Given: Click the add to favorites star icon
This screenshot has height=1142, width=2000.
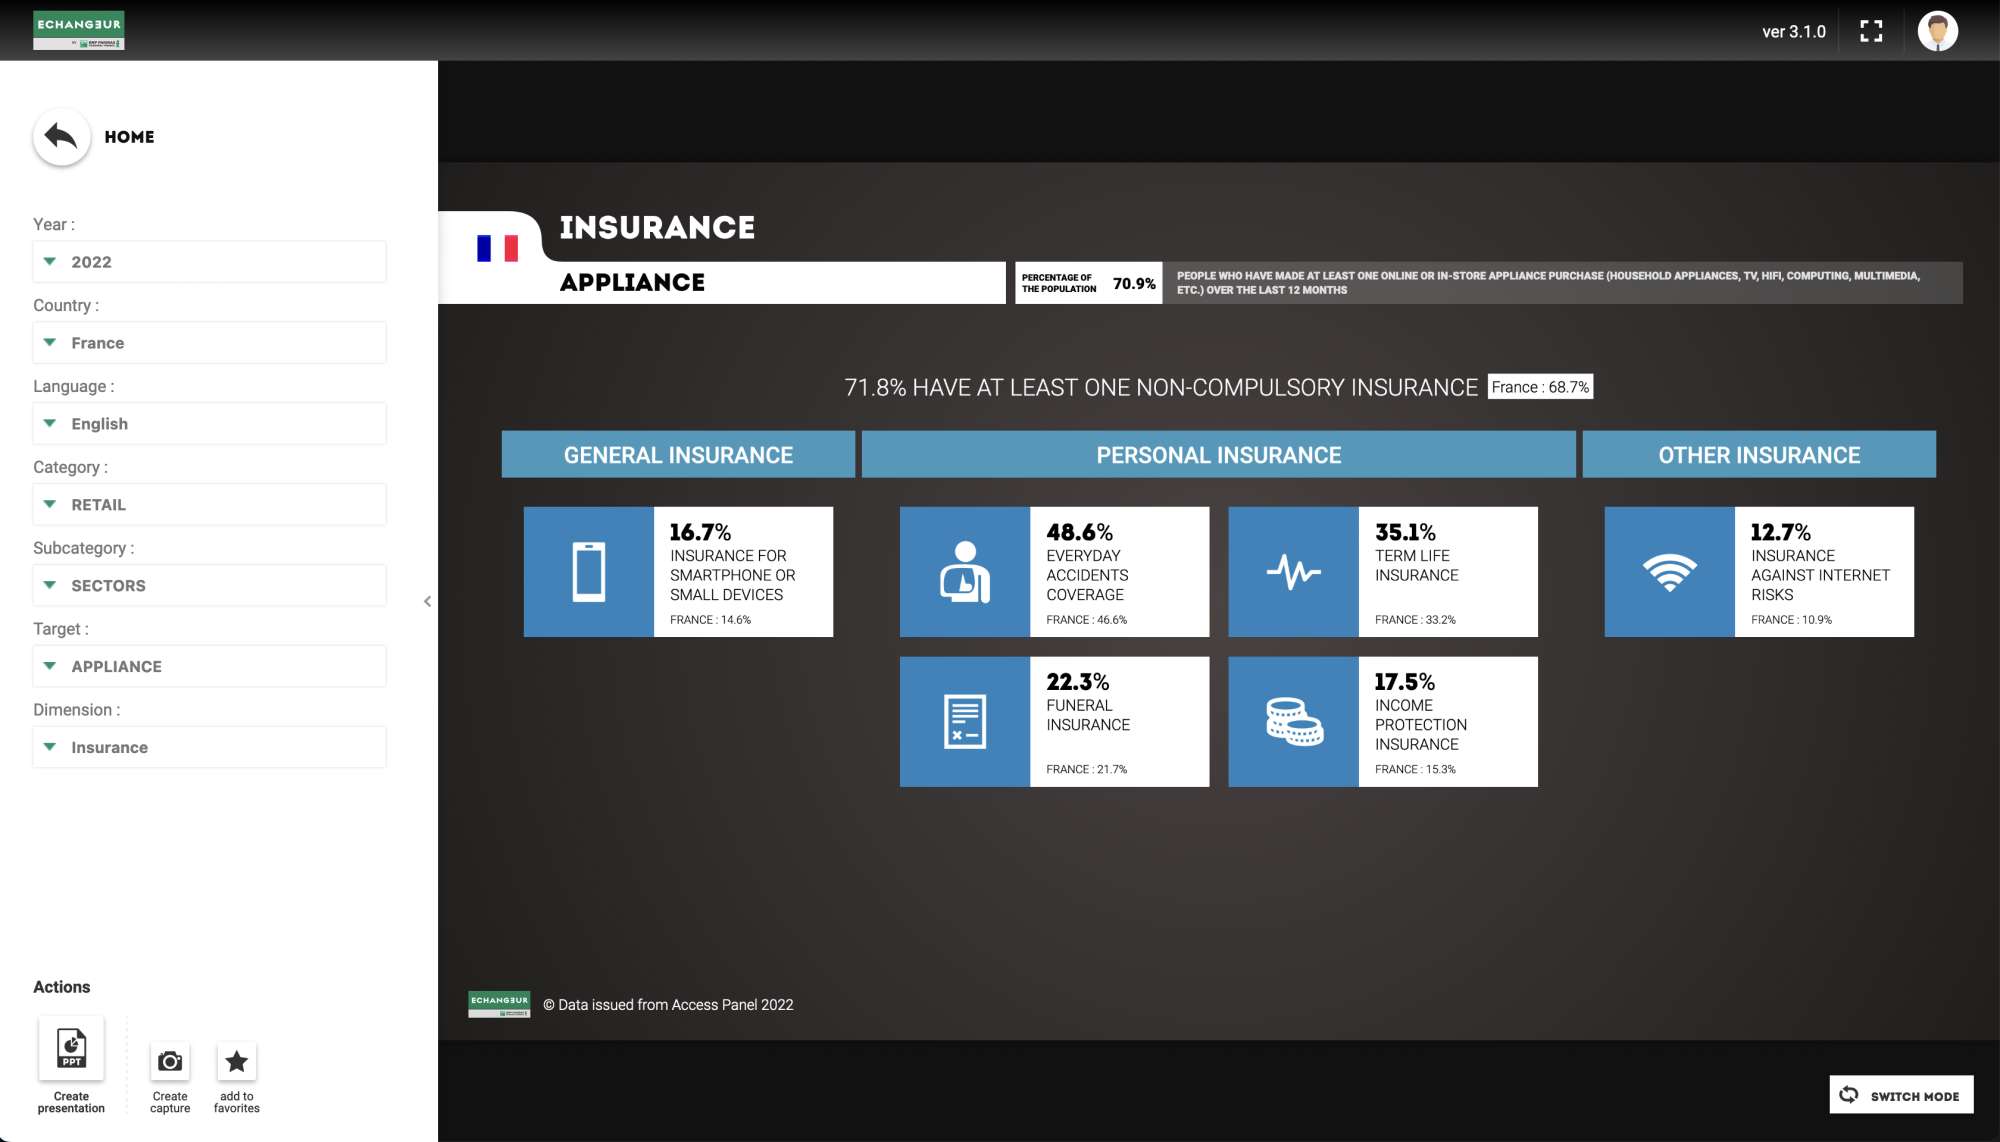Looking at the screenshot, I should (237, 1062).
